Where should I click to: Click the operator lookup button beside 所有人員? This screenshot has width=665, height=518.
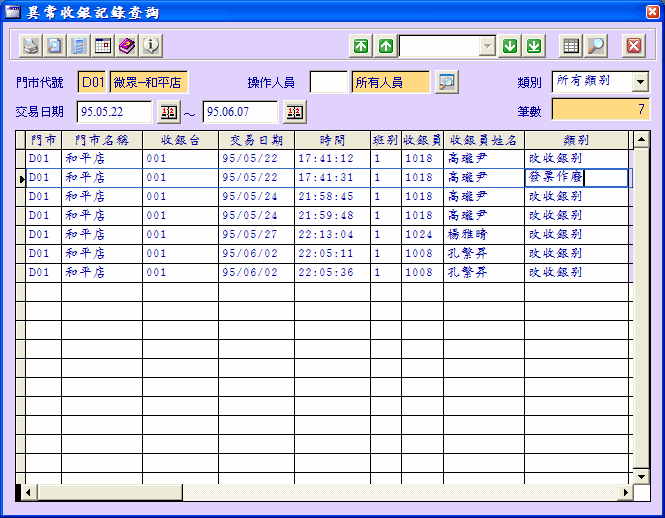[446, 82]
